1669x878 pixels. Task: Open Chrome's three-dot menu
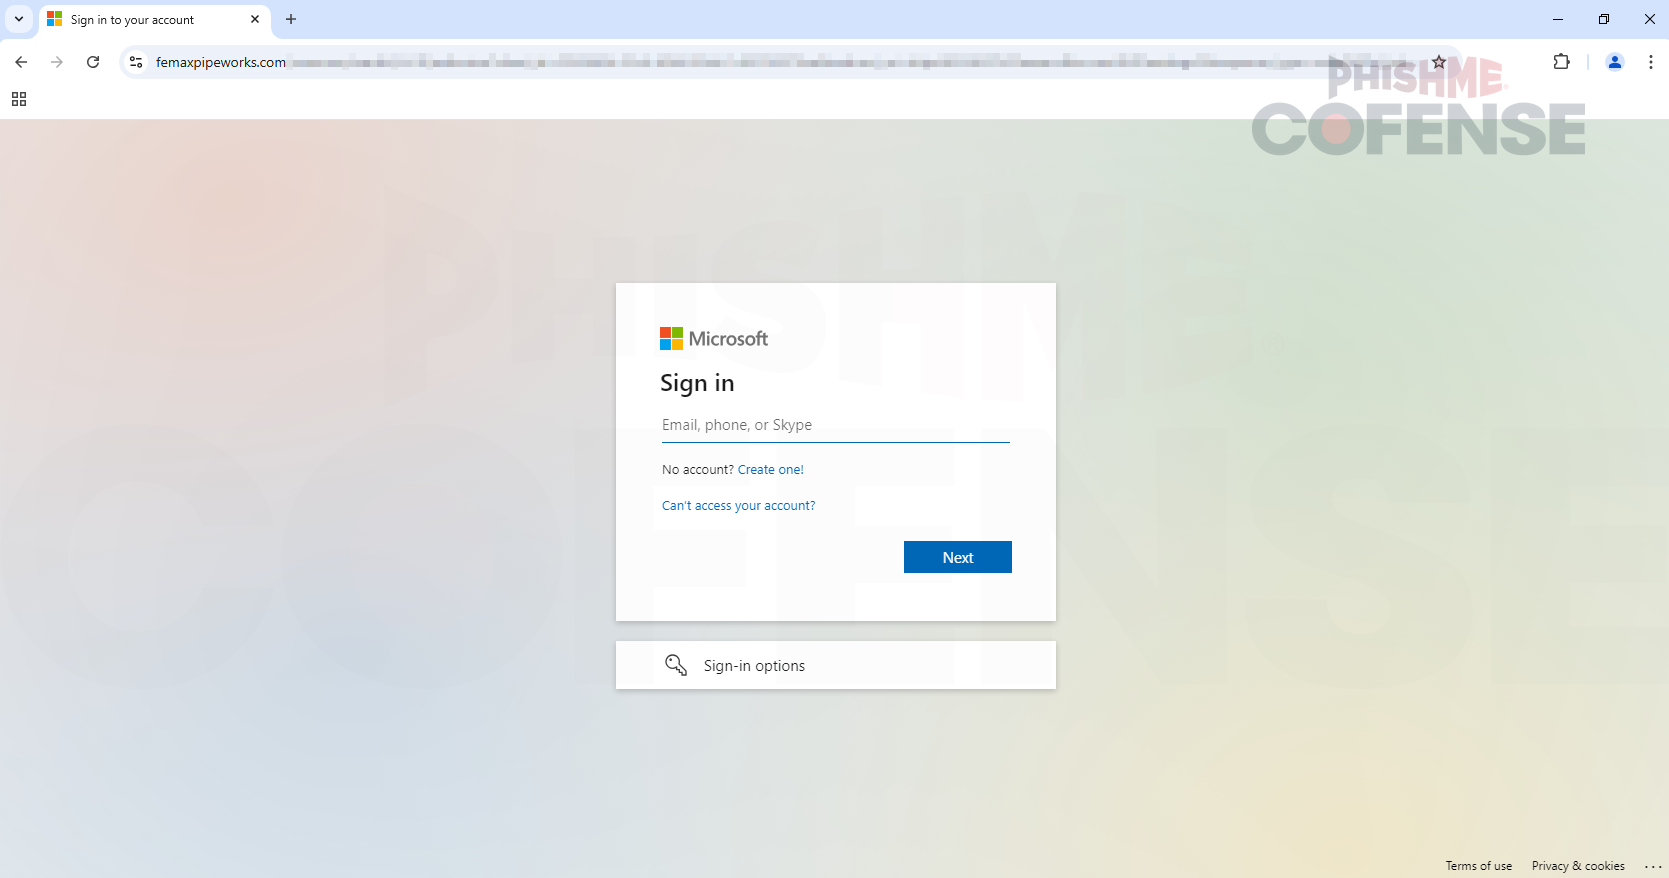1650,62
